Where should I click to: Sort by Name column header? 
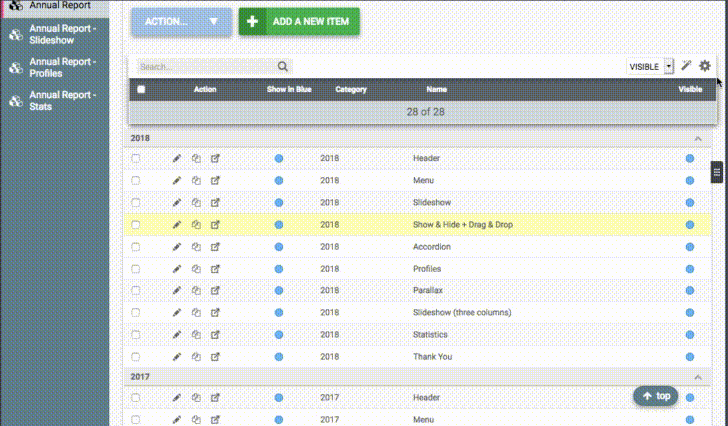pos(436,90)
